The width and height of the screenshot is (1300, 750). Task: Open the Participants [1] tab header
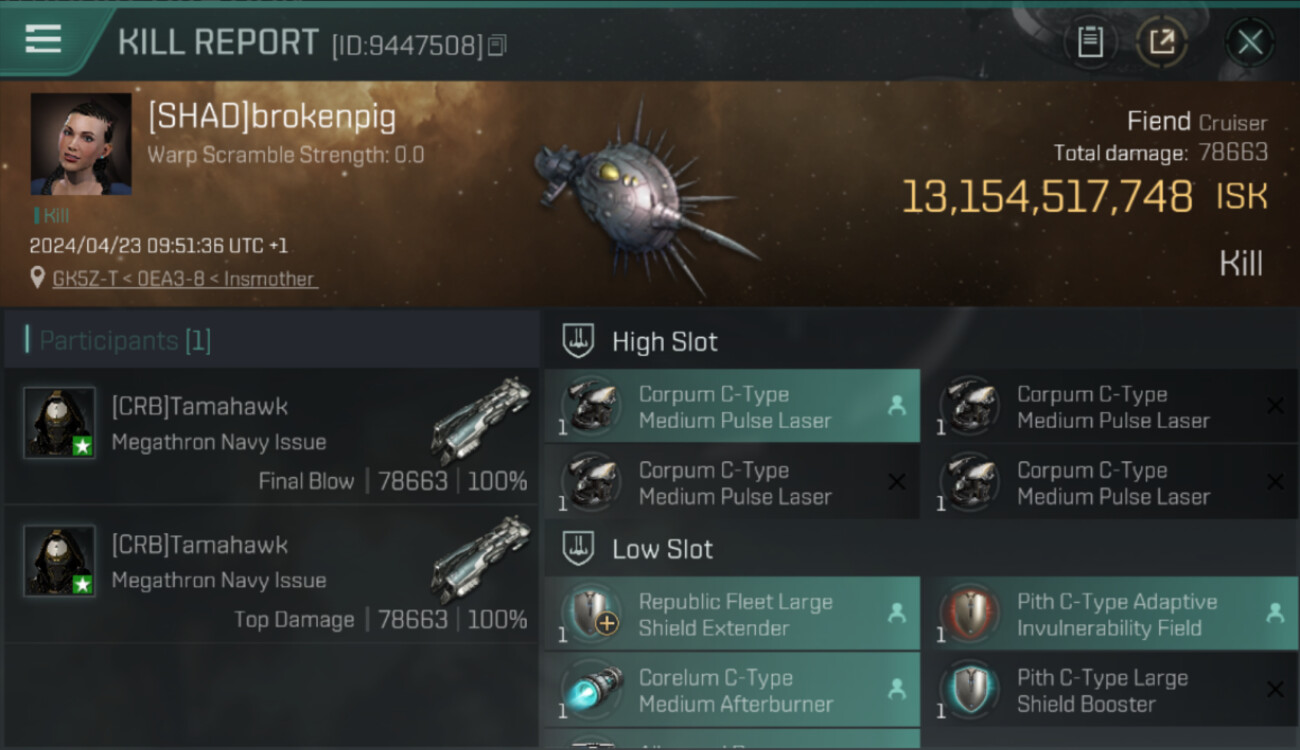[125, 341]
